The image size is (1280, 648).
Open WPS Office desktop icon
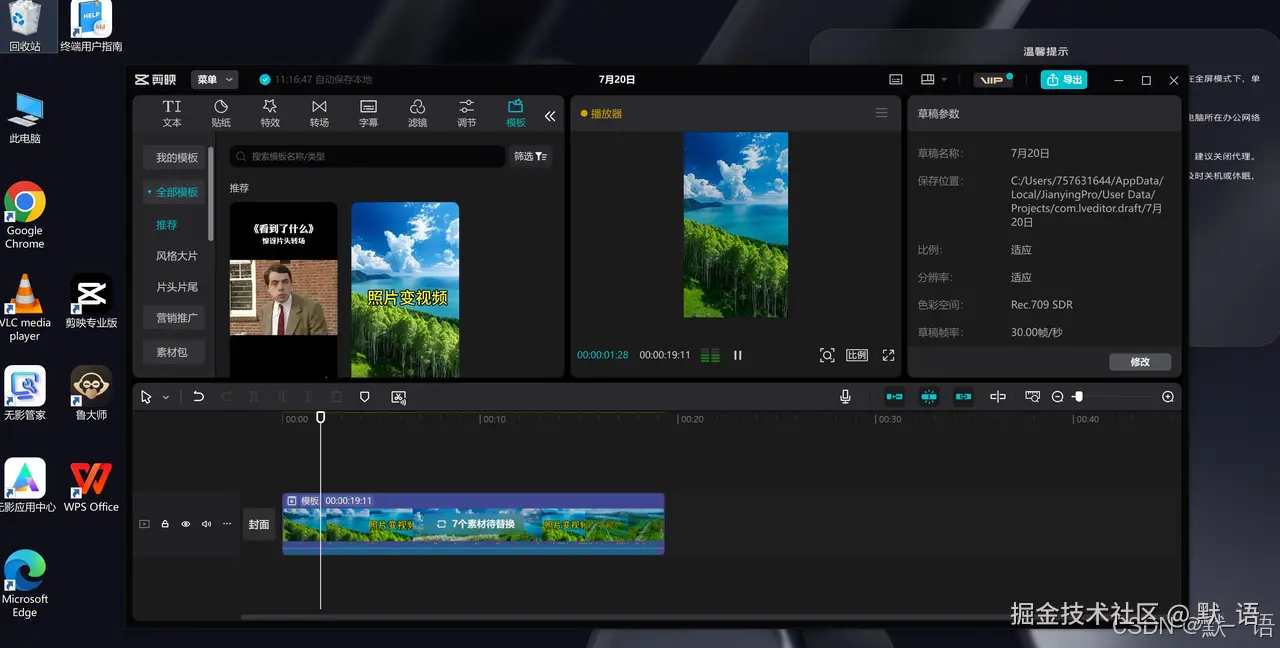(x=91, y=487)
